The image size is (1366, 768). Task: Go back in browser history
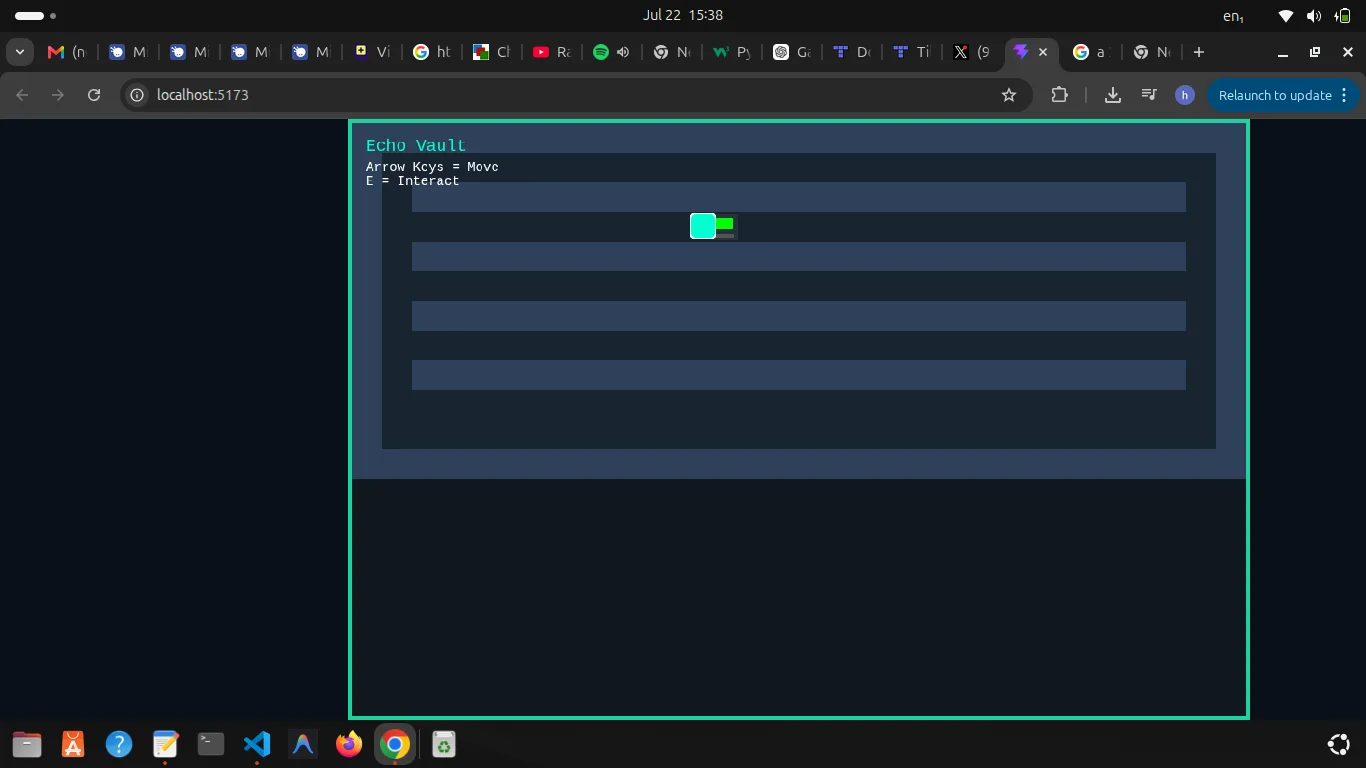(22, 95)
